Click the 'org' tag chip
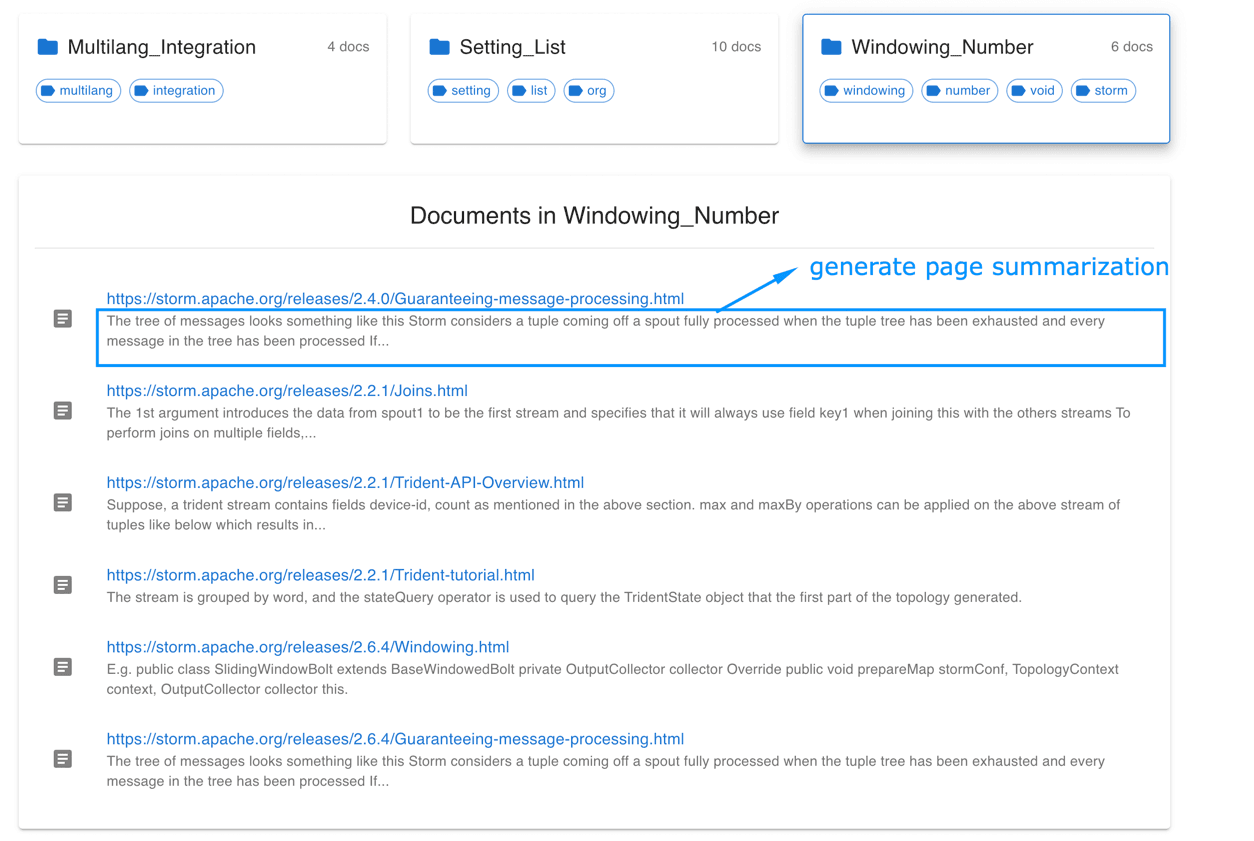The width and height of the screenshot is (1254, 841). 589,91
